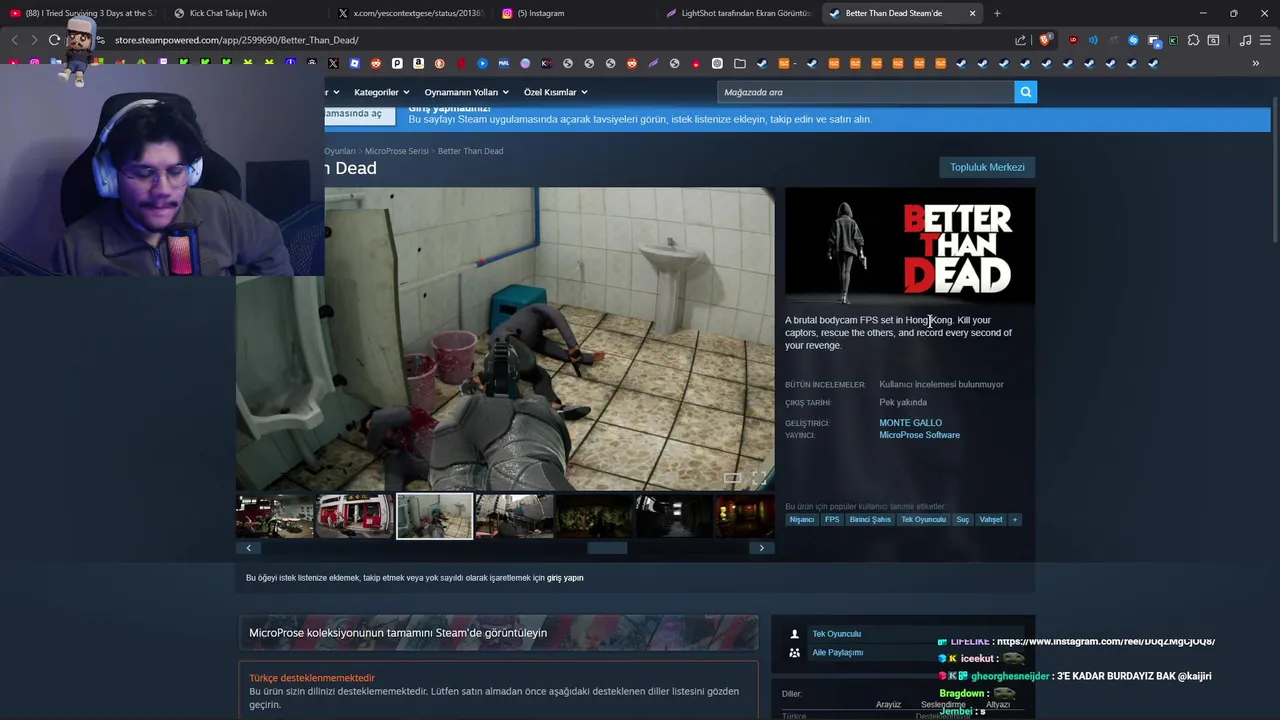1280x720 pixels.
Task: Expand the Oynamanın Yolları dropdown
Action: (466, 92)
